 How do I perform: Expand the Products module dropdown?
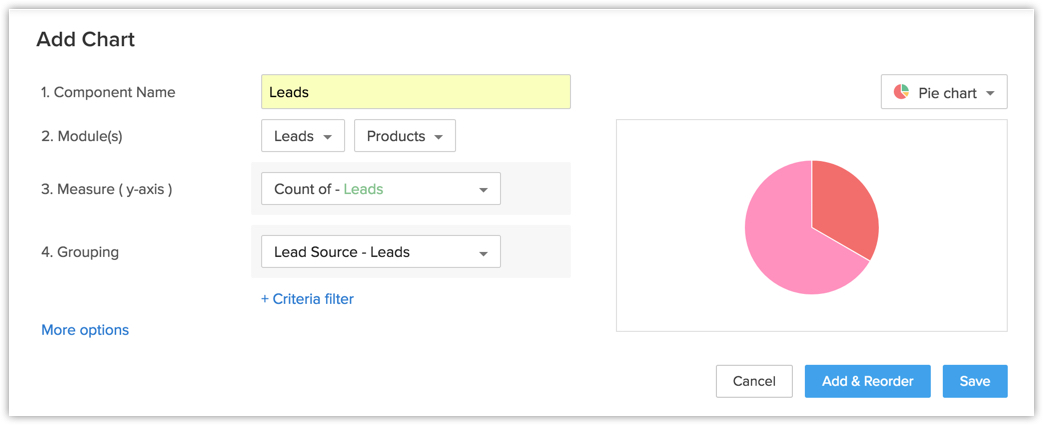[404, 136]
